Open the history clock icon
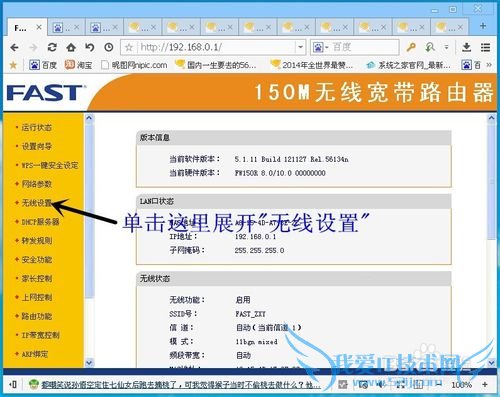Screen dimensions: 500x397 point(109,47)
